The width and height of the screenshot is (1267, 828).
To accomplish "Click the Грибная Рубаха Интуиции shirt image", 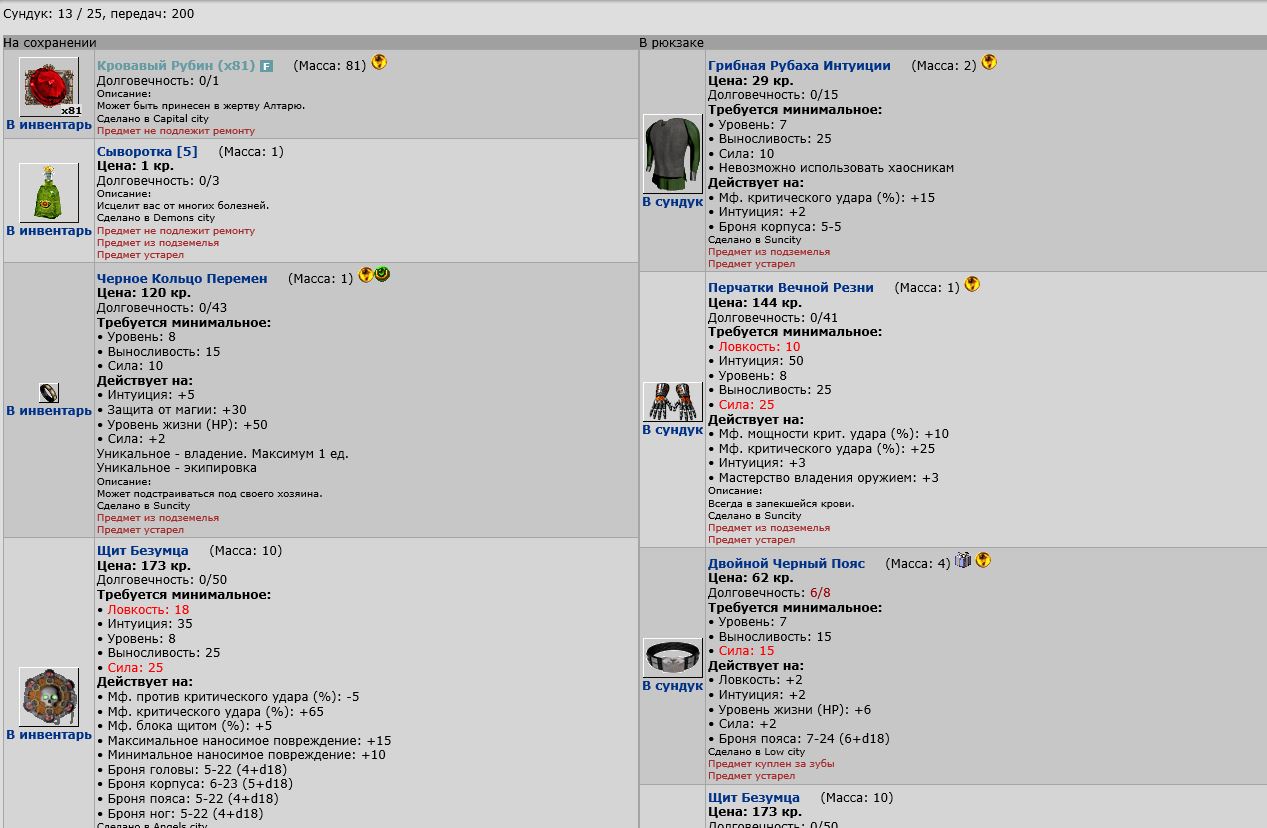I will tap(673, 154).
